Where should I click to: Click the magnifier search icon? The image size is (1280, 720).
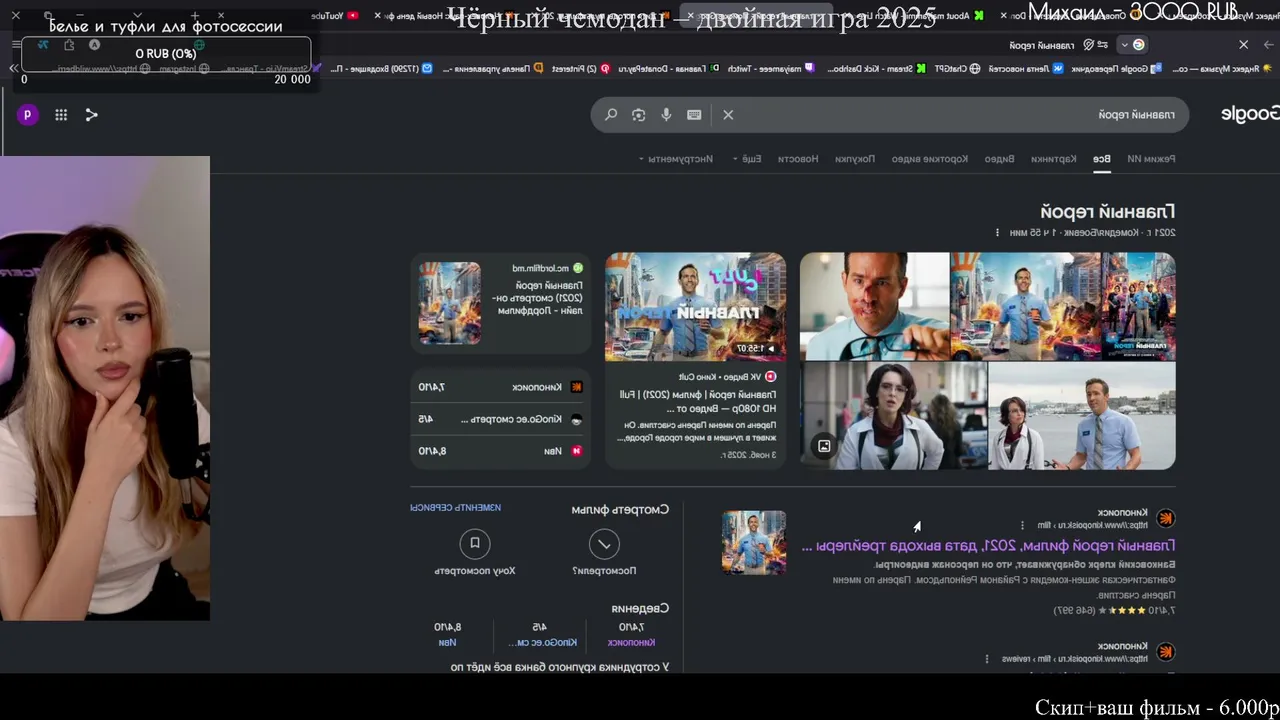point(611,115)
